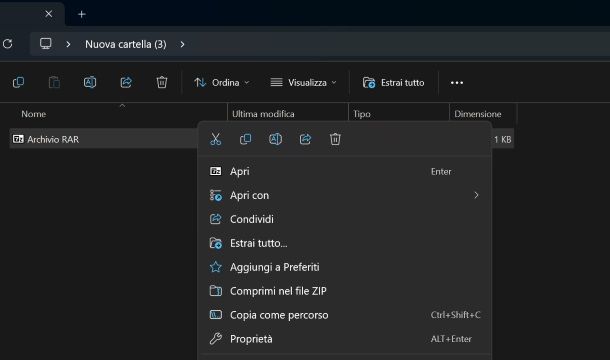This screenshot has width=610, height=360.
Task: Choose Copia come percorso menu entry
Action: [345, 315]
